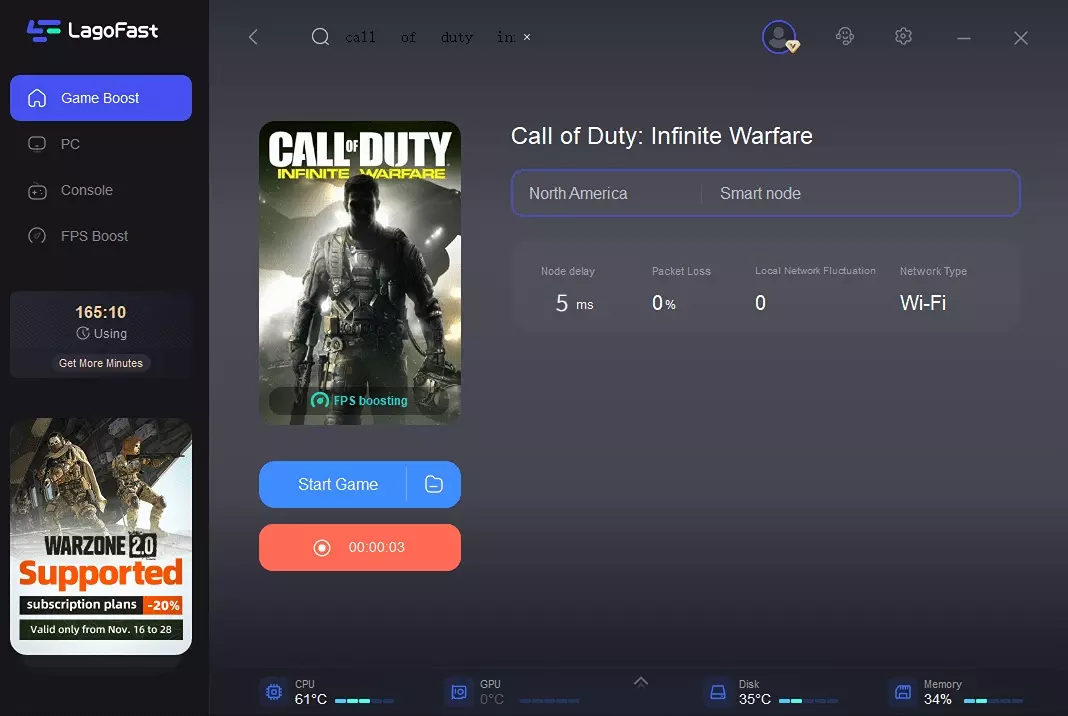Open customer support headset icon
Screen dimensions: 1068x716
(845, 36)
